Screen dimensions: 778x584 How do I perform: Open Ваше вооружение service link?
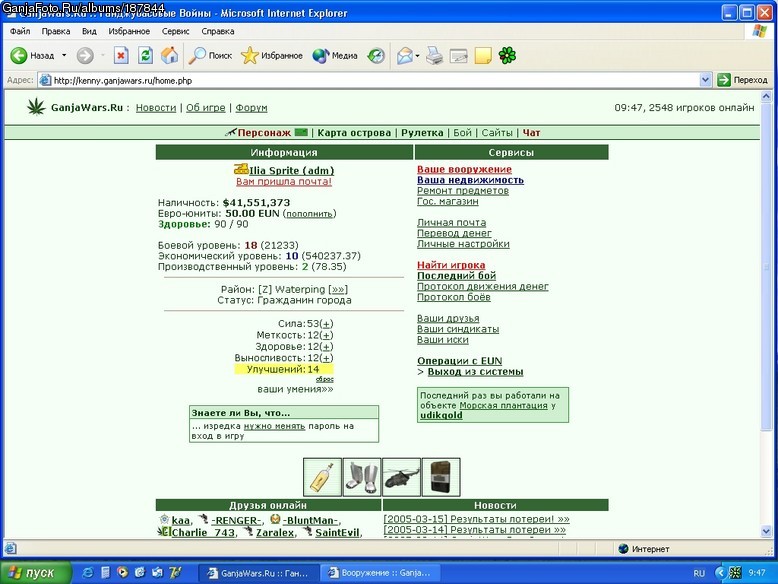464,169
